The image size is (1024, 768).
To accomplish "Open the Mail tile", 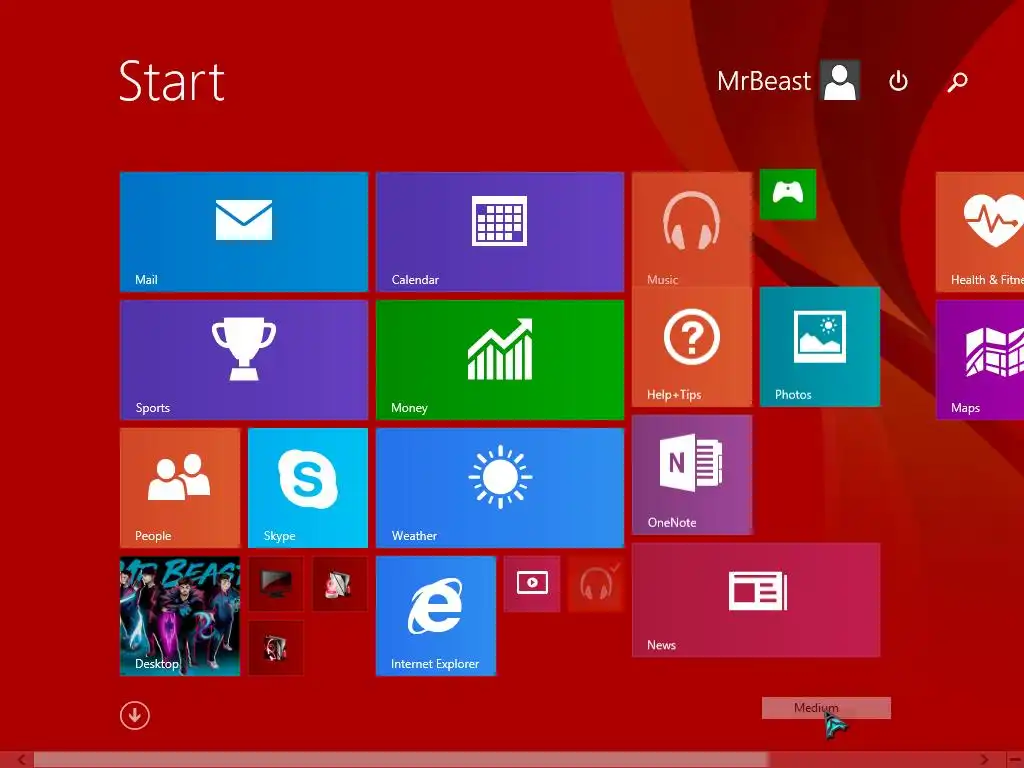I will tap(244, 231).
